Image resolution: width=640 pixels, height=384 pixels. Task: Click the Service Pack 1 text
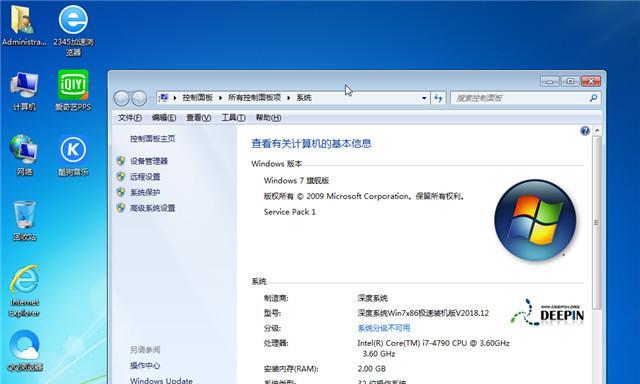[289, 212]
